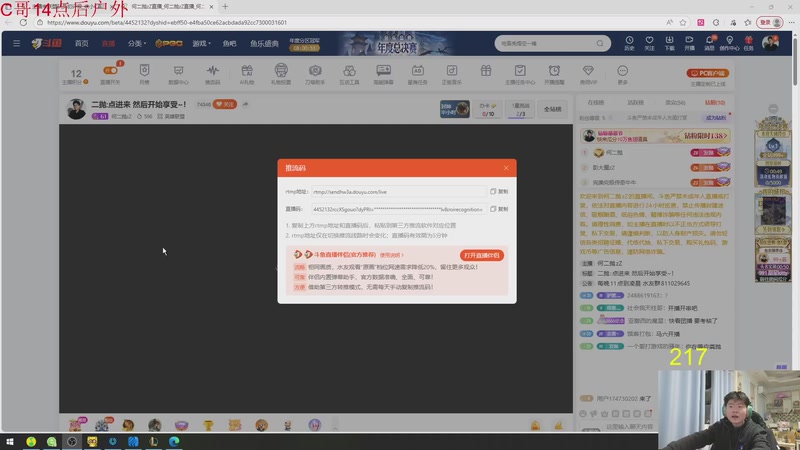Screen dimensions: 800x450
Task: Open the 开播 go-live icon
Action: [x=689, y=43]
